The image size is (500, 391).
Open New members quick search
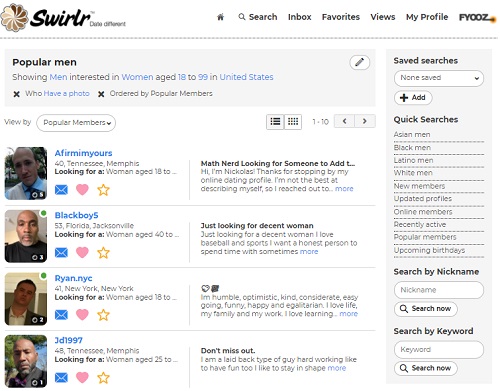point(419,186)
